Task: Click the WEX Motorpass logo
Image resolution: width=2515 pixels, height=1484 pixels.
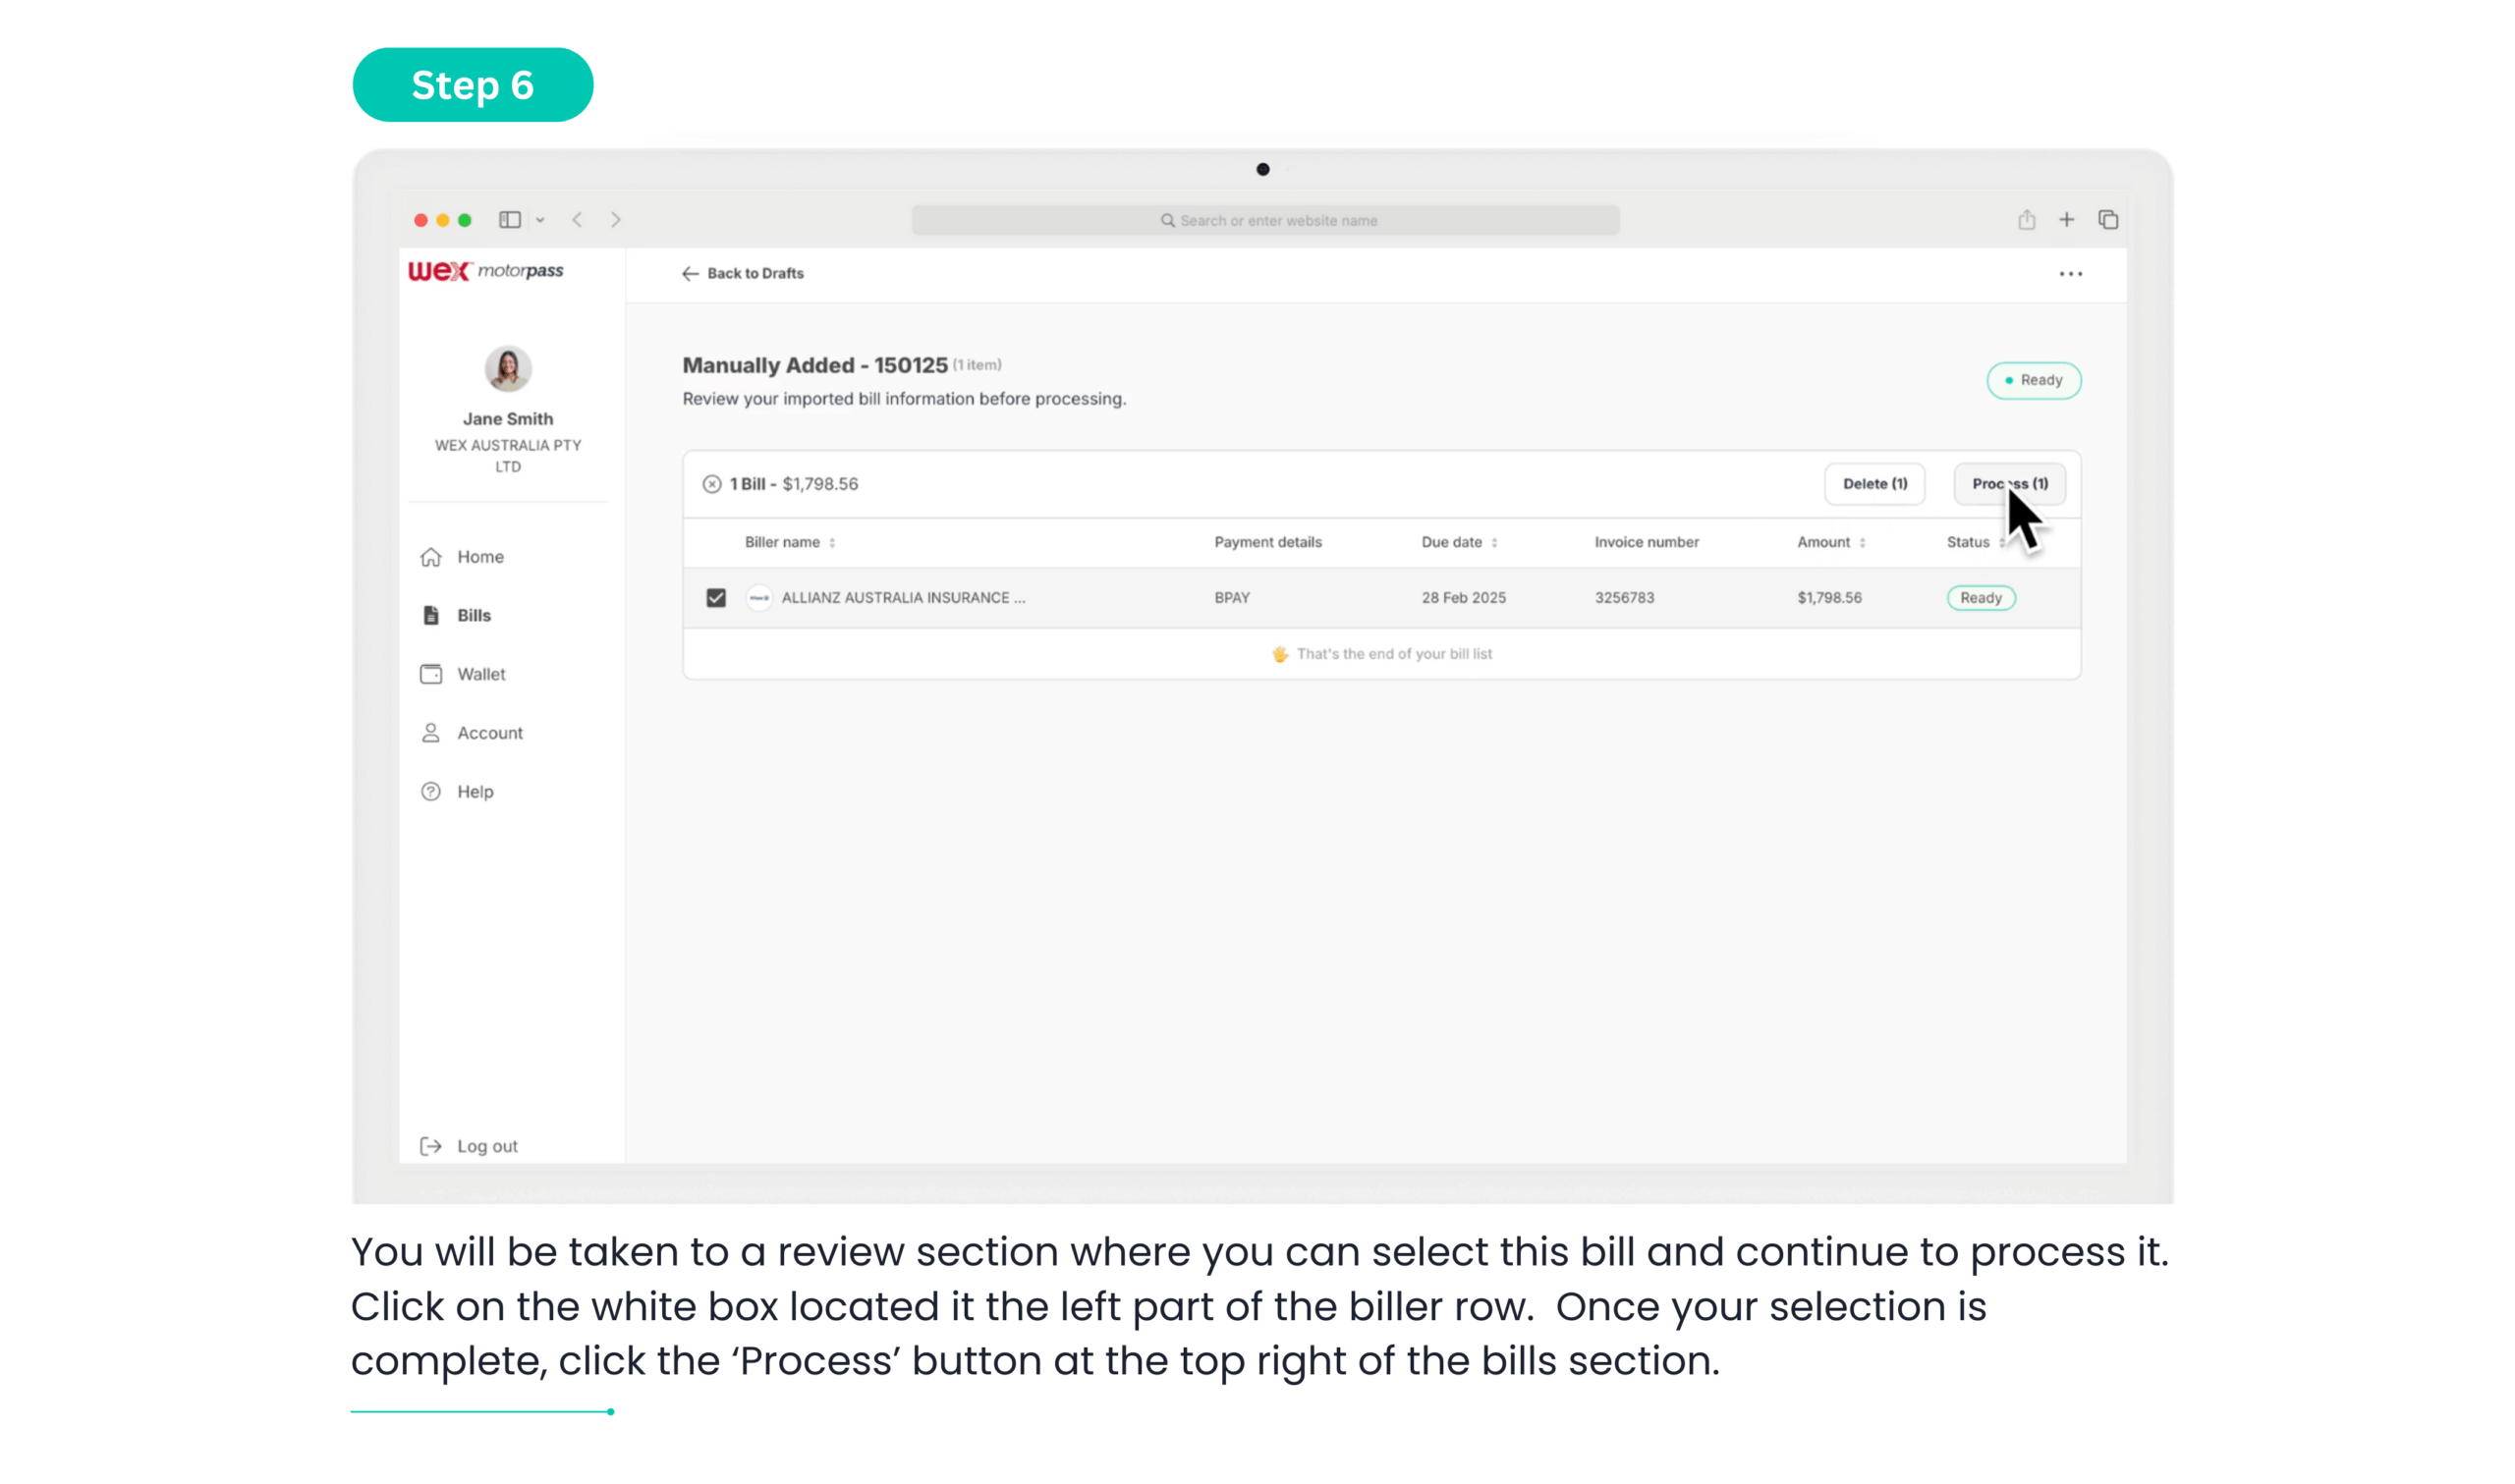Action: tap(486, 271)
